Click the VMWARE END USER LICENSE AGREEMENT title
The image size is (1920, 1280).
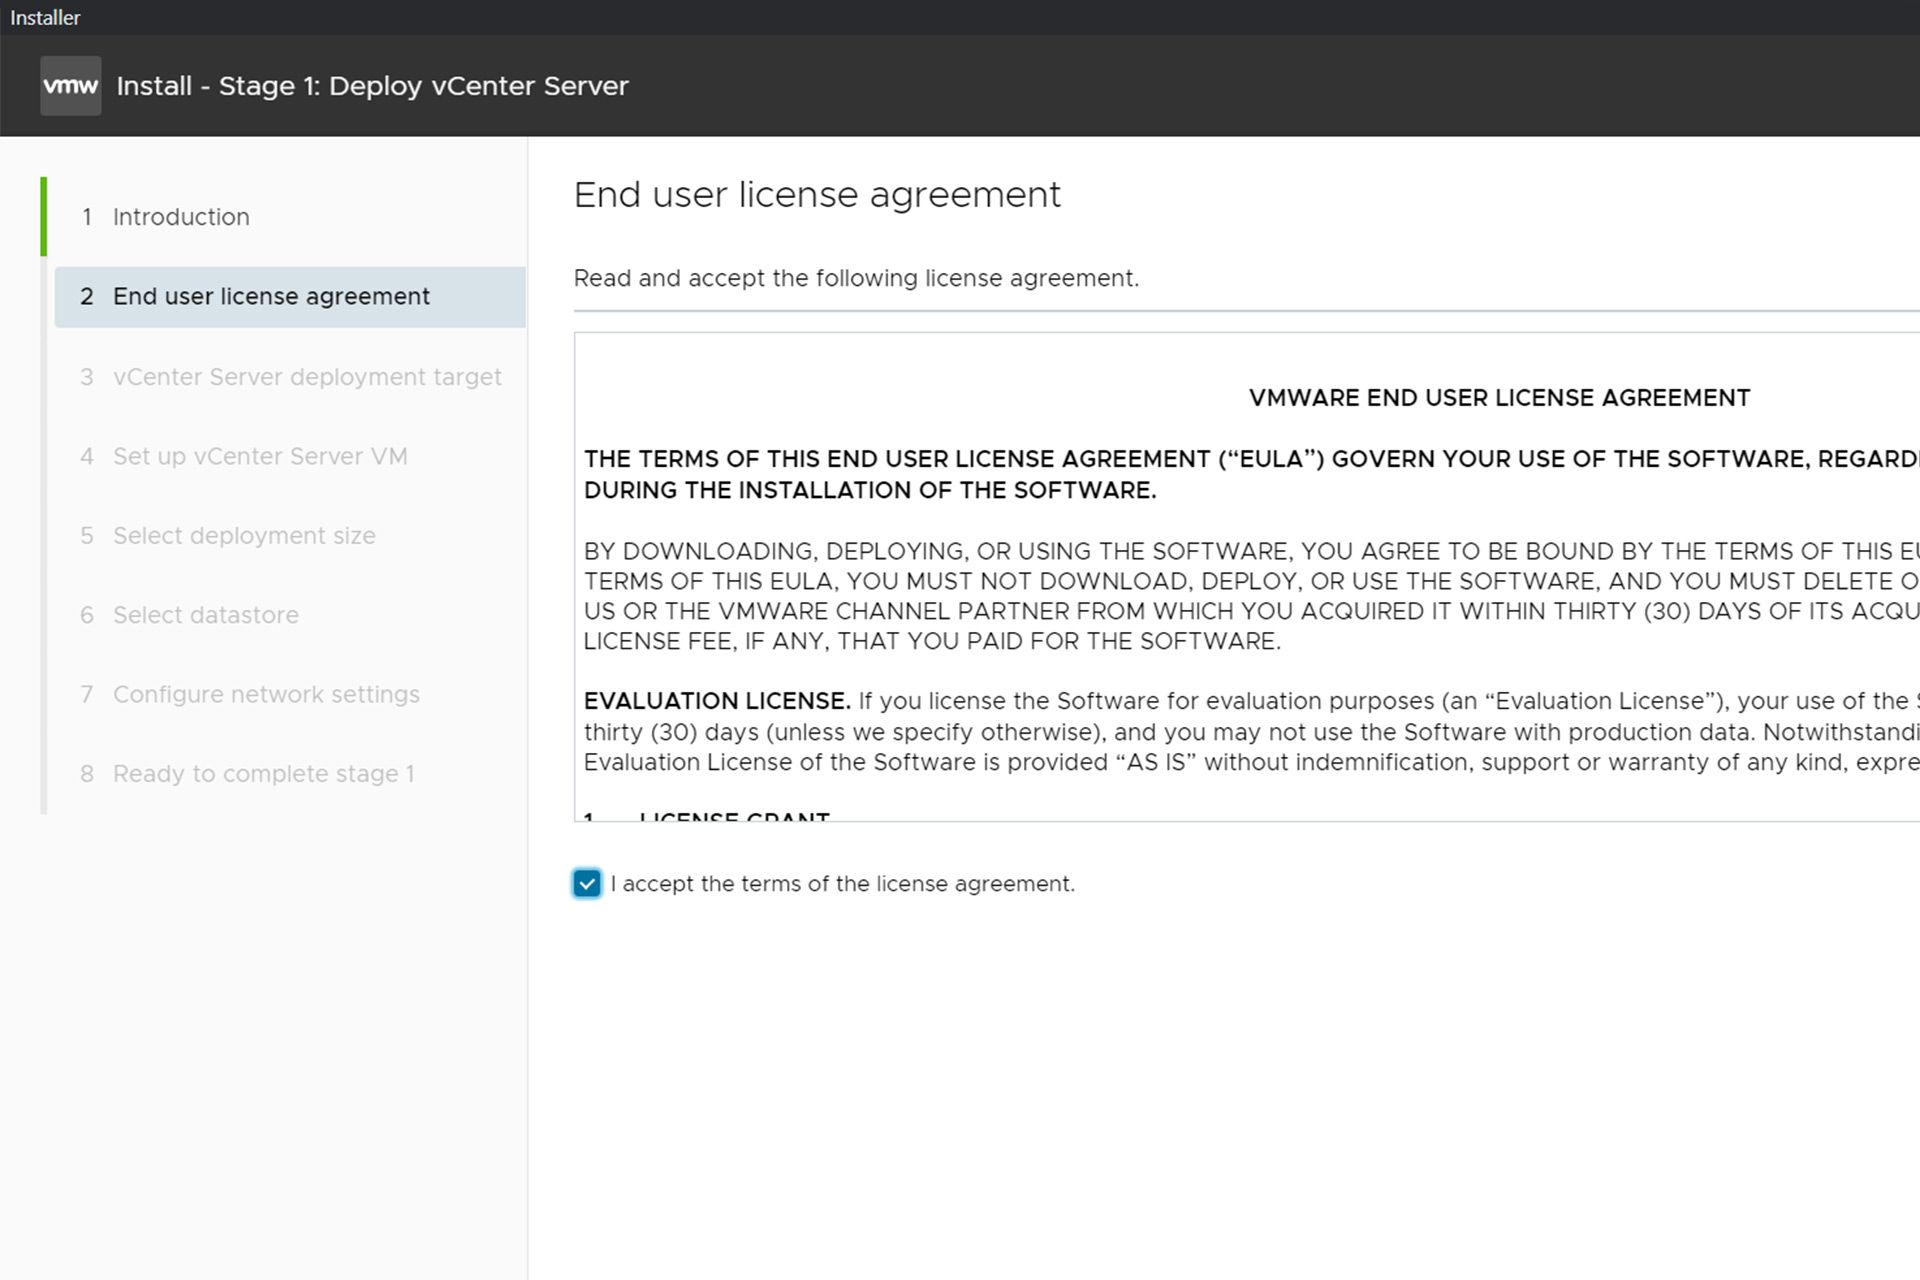1499,398
